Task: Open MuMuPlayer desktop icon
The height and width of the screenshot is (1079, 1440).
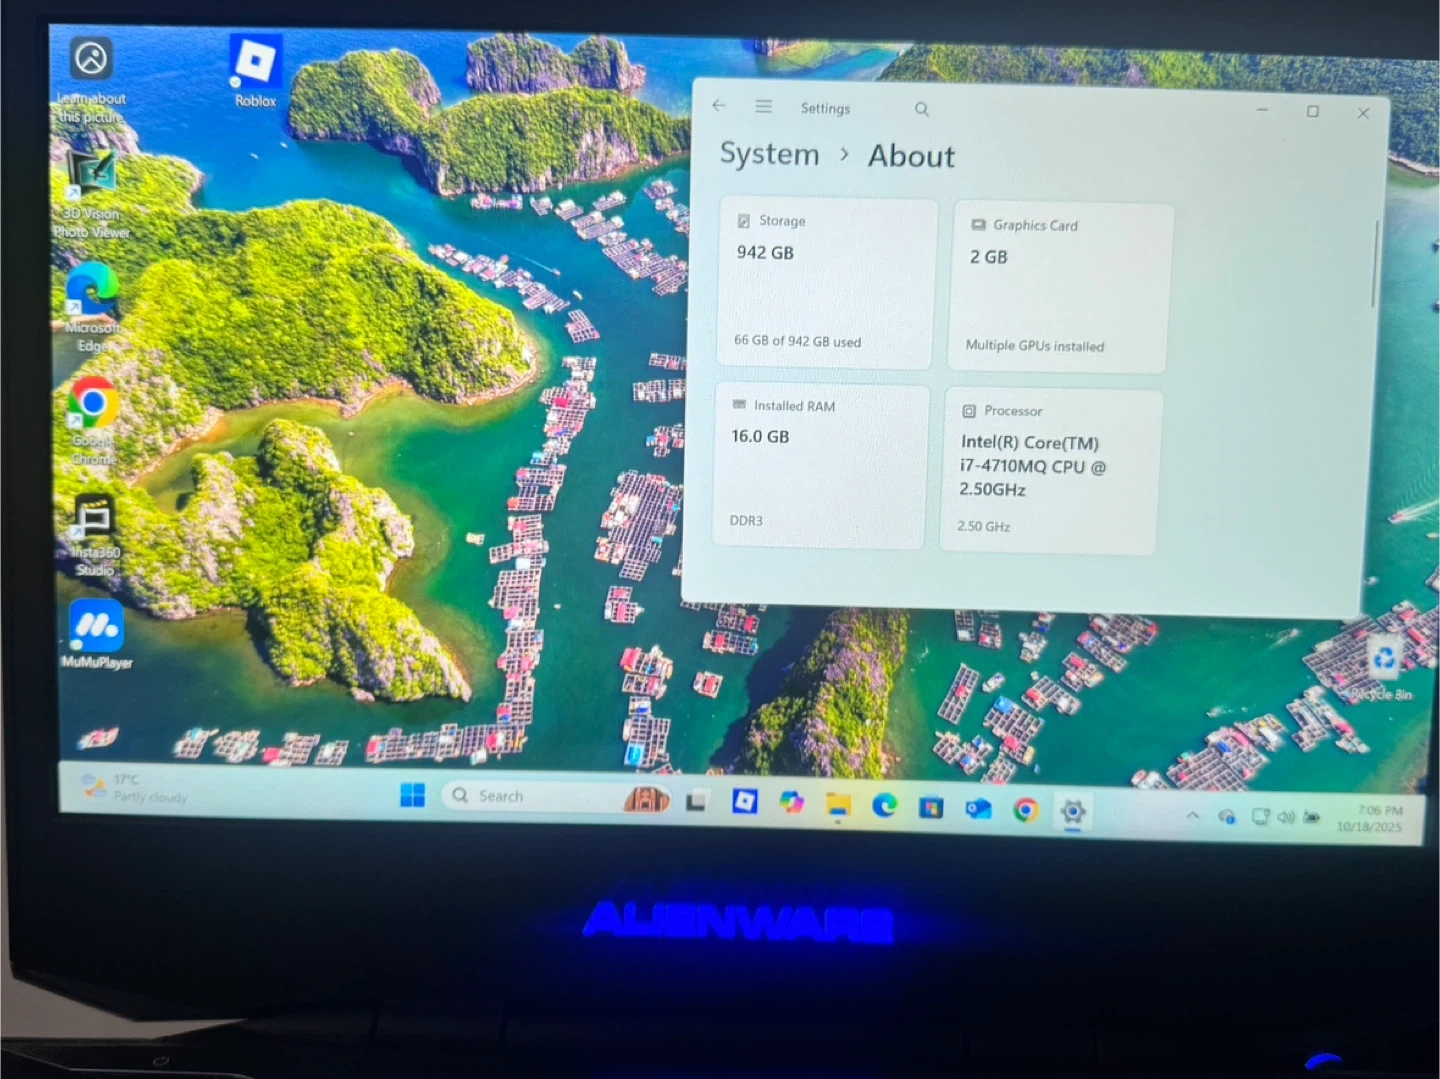Action: (97, 632)
